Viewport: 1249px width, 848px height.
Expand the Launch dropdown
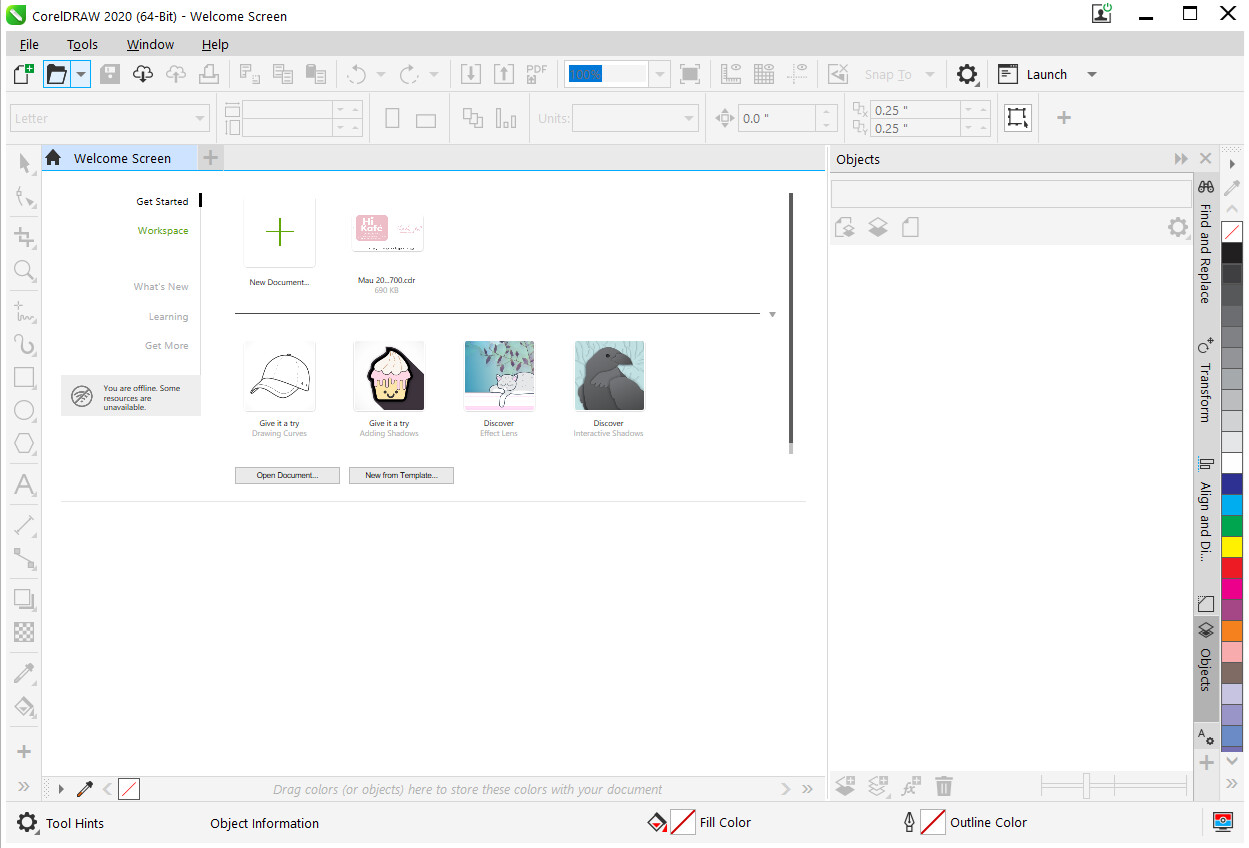click(x=1091, y=73)
